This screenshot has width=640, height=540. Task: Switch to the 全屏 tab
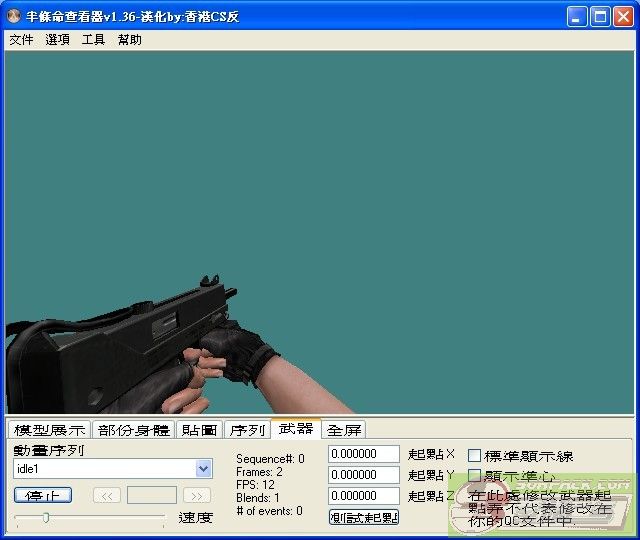click(344, 430)
